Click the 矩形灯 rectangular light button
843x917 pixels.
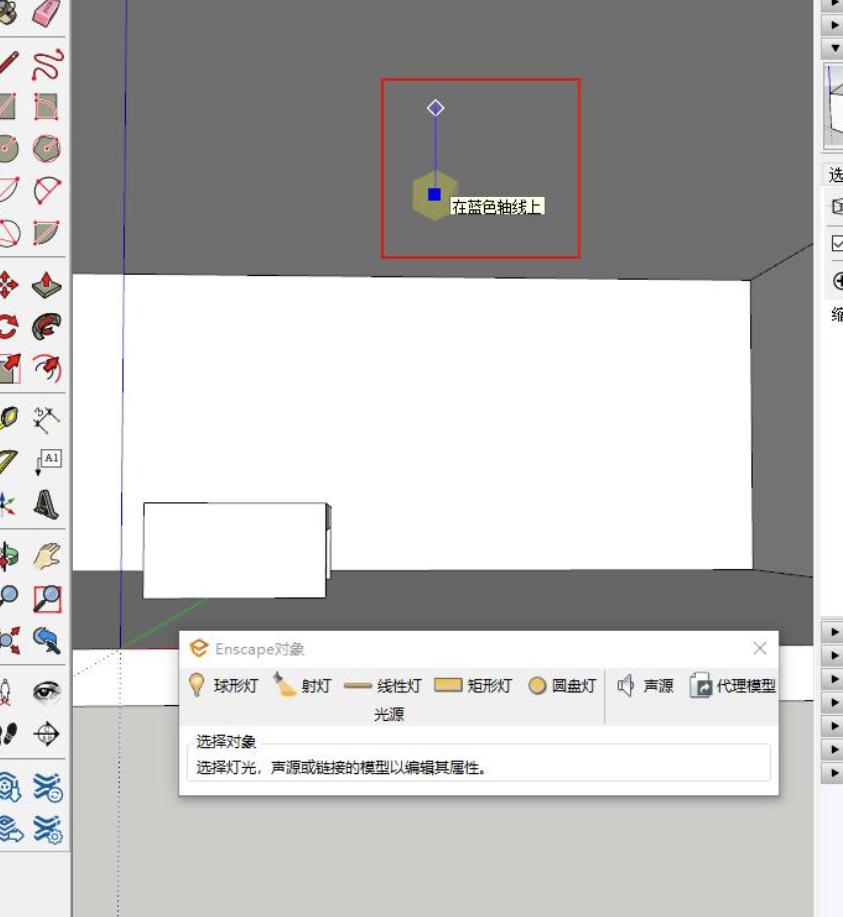pos(474,686)
